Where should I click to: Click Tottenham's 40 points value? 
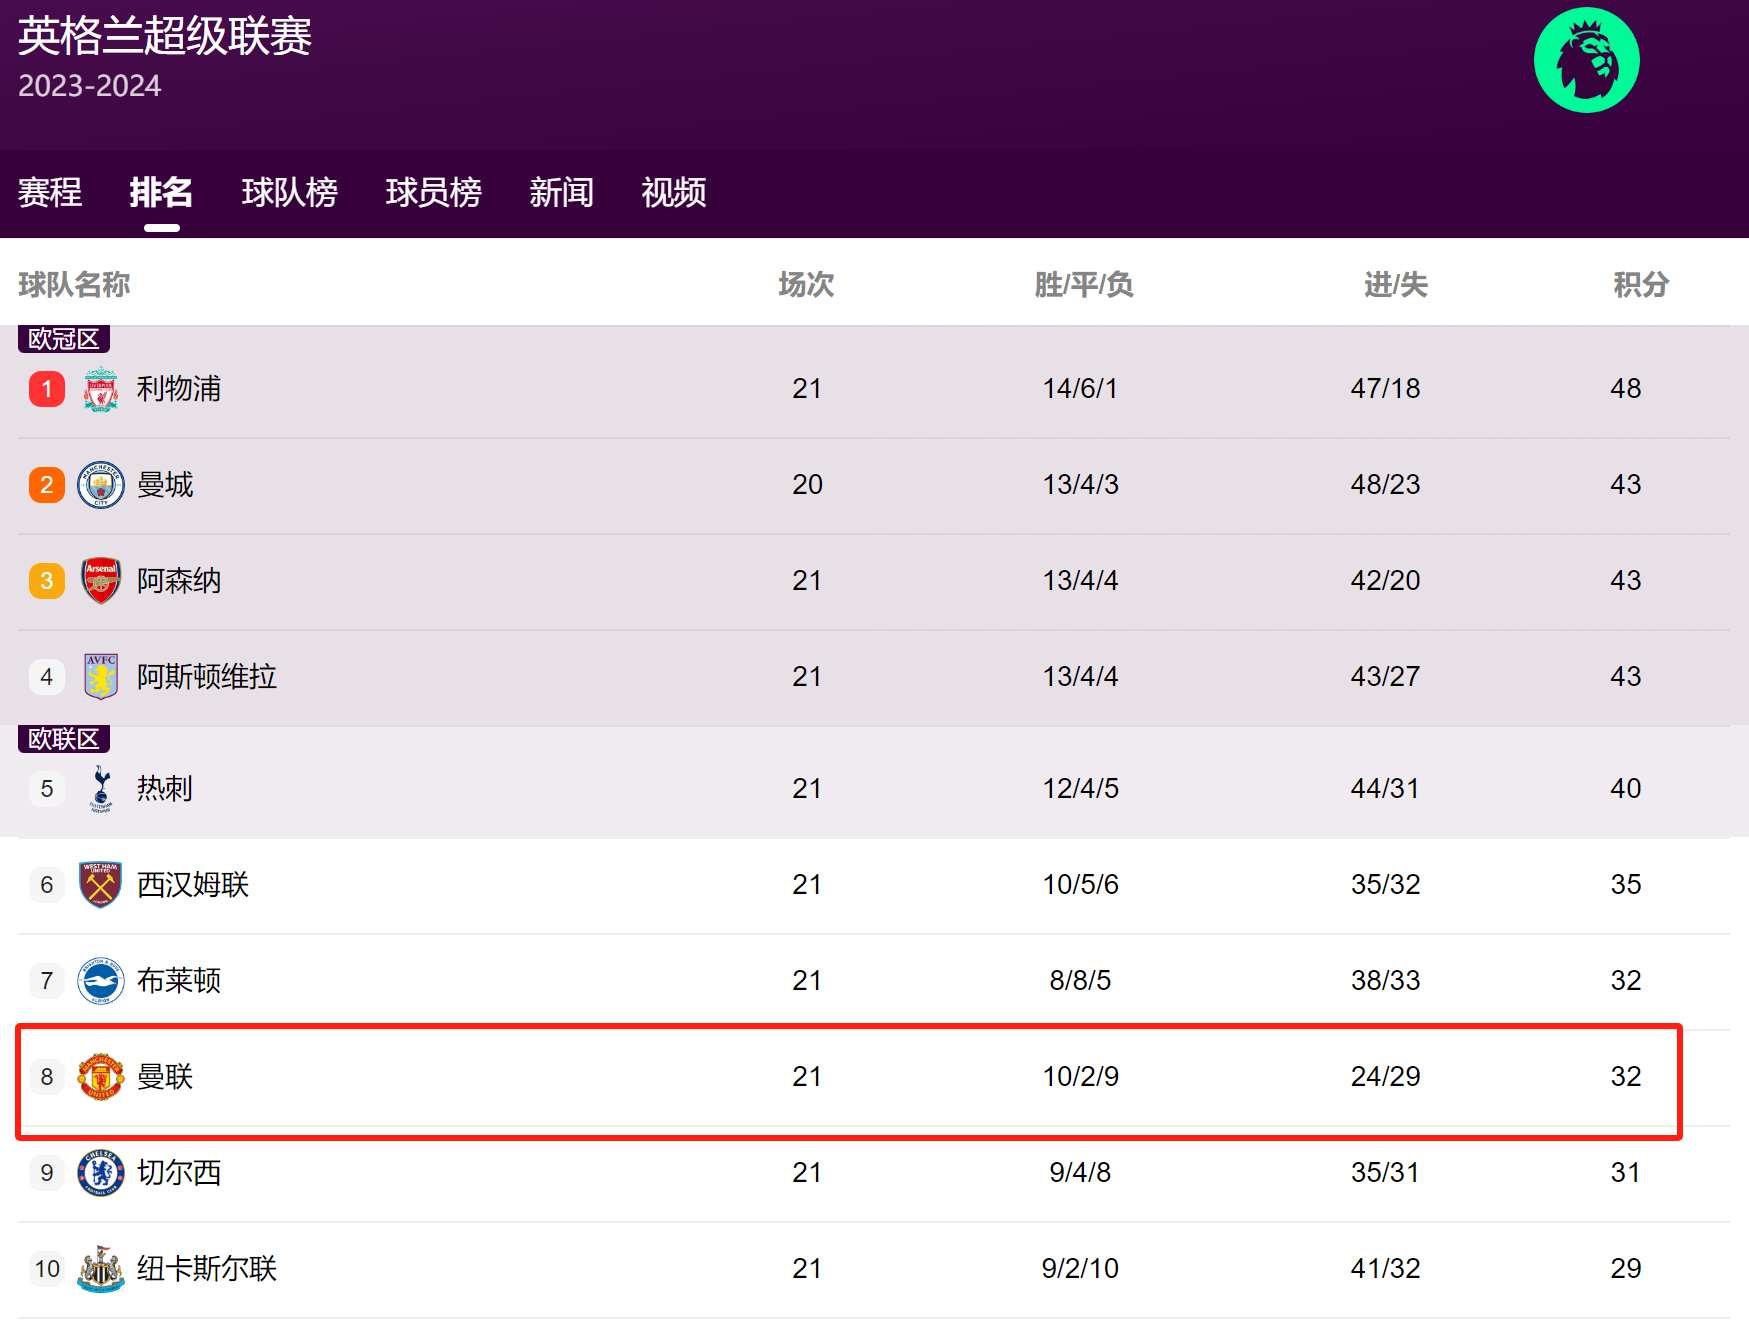pos(1626,789)
